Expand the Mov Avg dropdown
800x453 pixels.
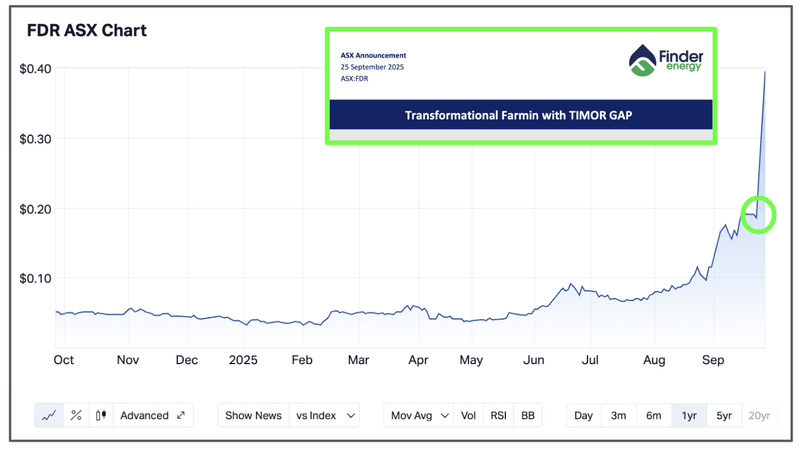419,415
